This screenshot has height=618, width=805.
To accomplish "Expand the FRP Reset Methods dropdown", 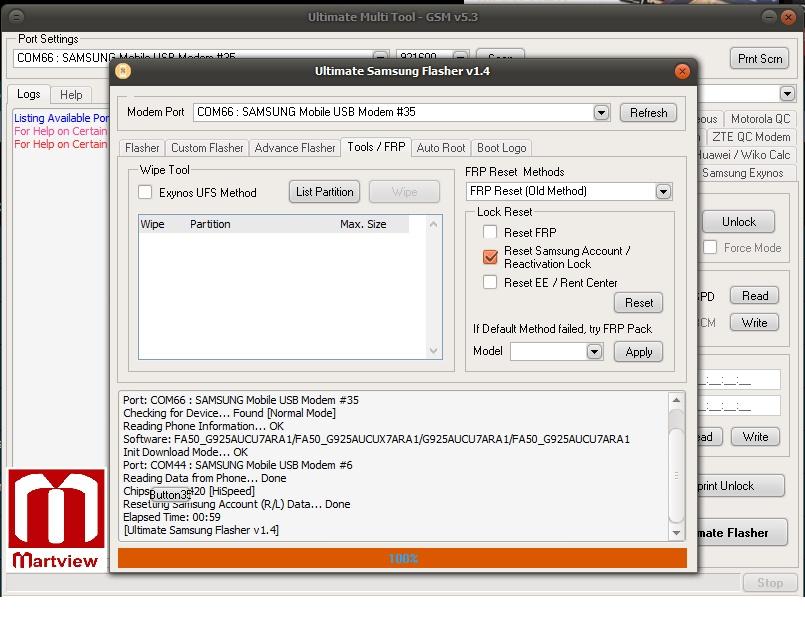I will tap(663, 191).
